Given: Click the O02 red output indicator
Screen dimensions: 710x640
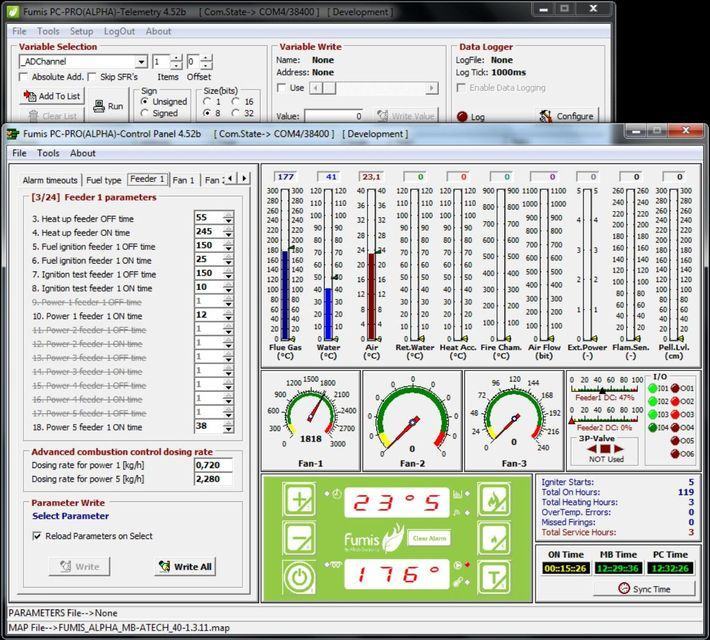Looking at the screenshot, I should (675, 401).
